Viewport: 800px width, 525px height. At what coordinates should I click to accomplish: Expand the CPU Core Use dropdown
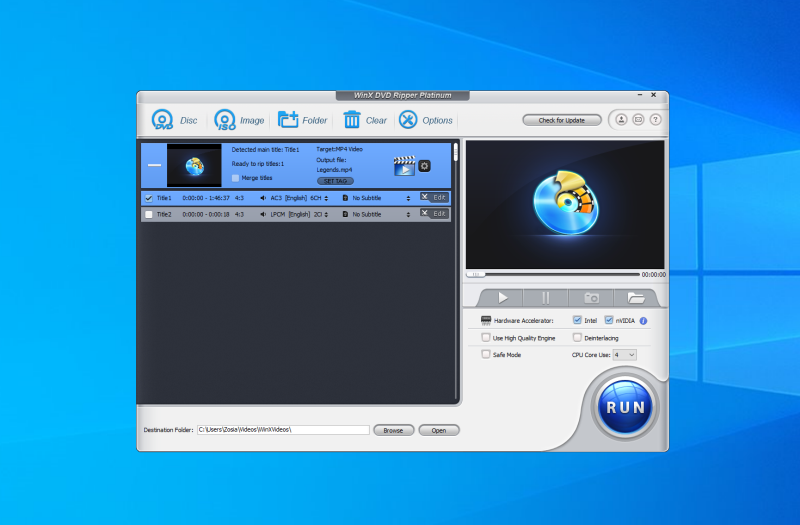coord(625,354)
